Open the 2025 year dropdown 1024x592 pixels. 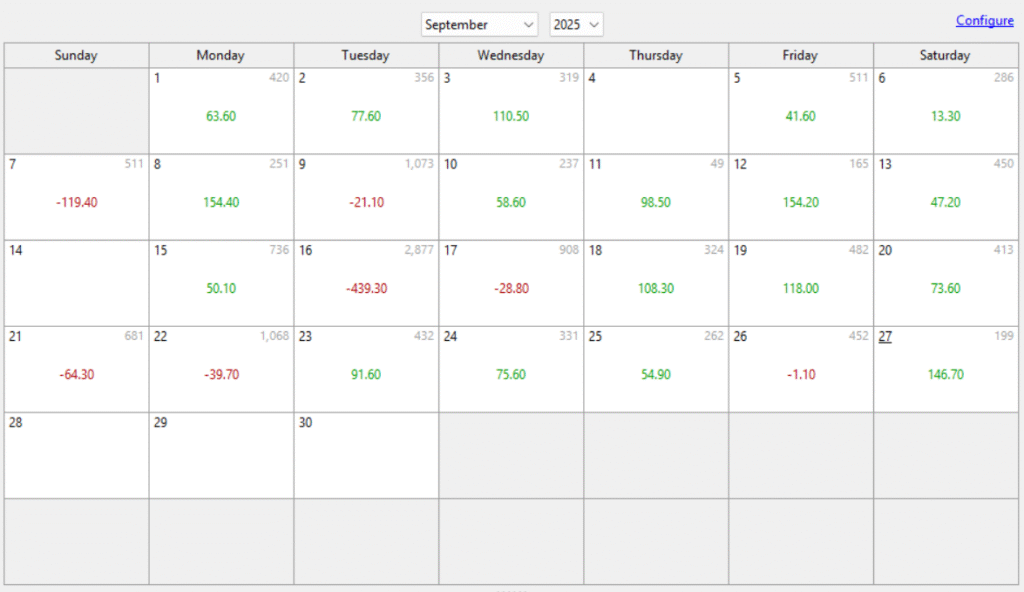coord(576,24)
